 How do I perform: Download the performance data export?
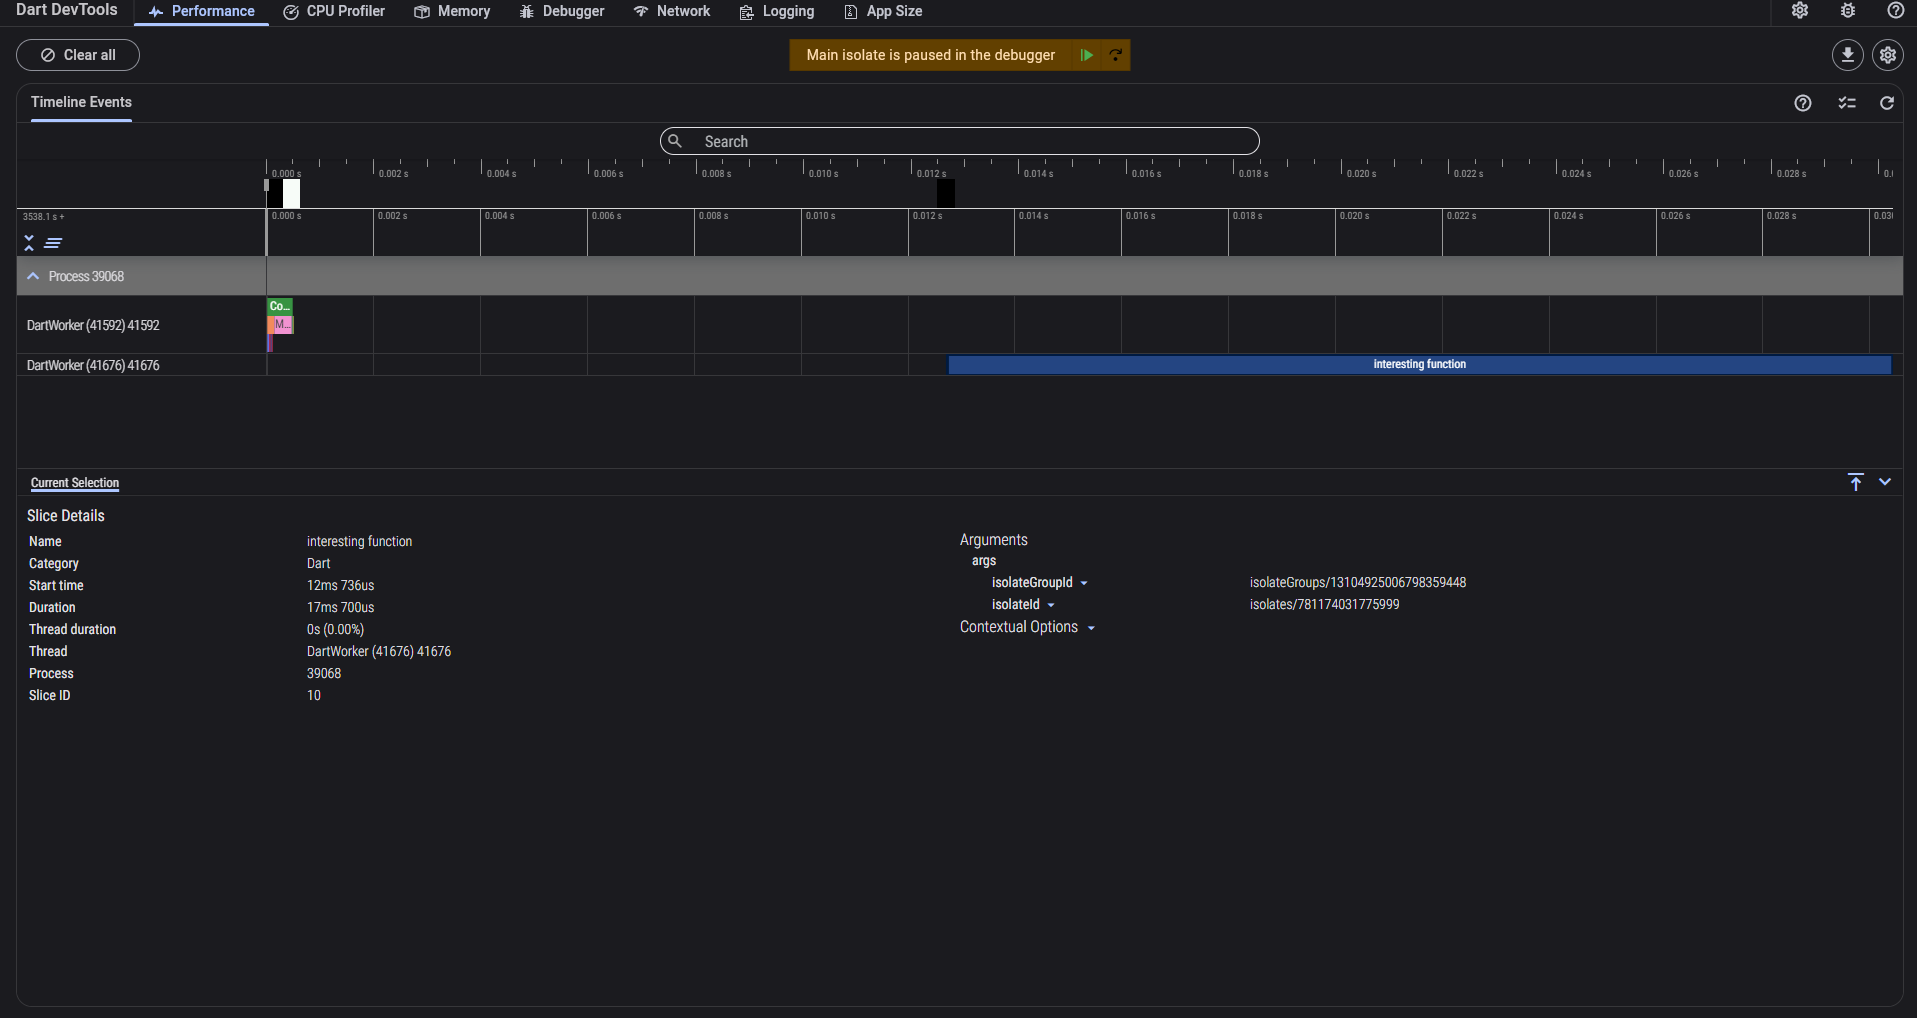[1848, 55]
